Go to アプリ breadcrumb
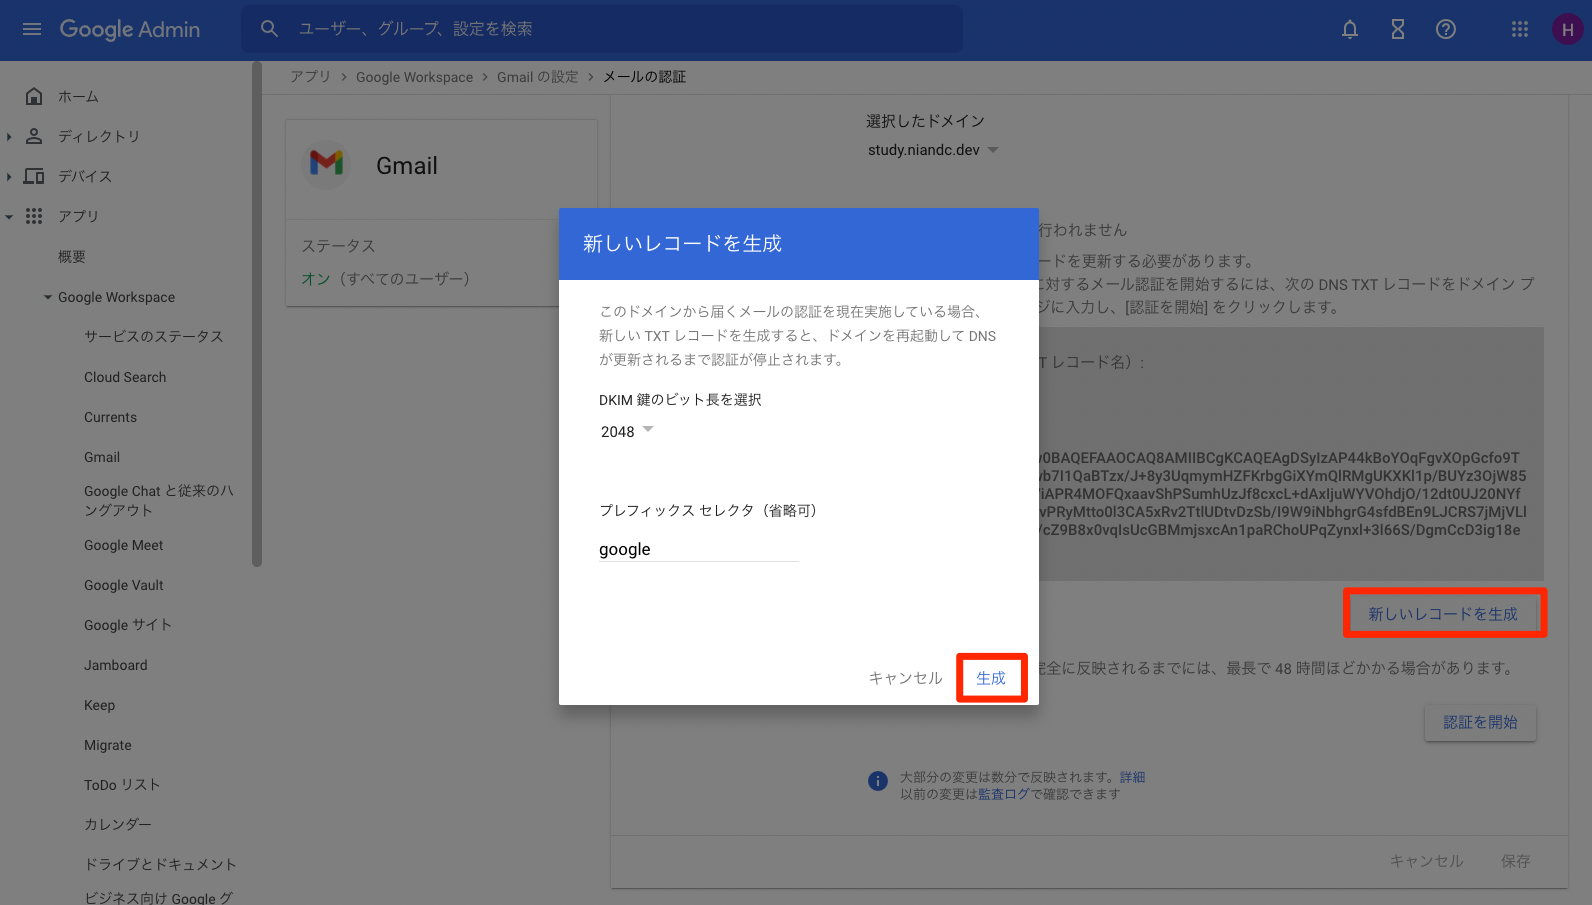This screenshot has height=905, width=1592. click(310, 77)
